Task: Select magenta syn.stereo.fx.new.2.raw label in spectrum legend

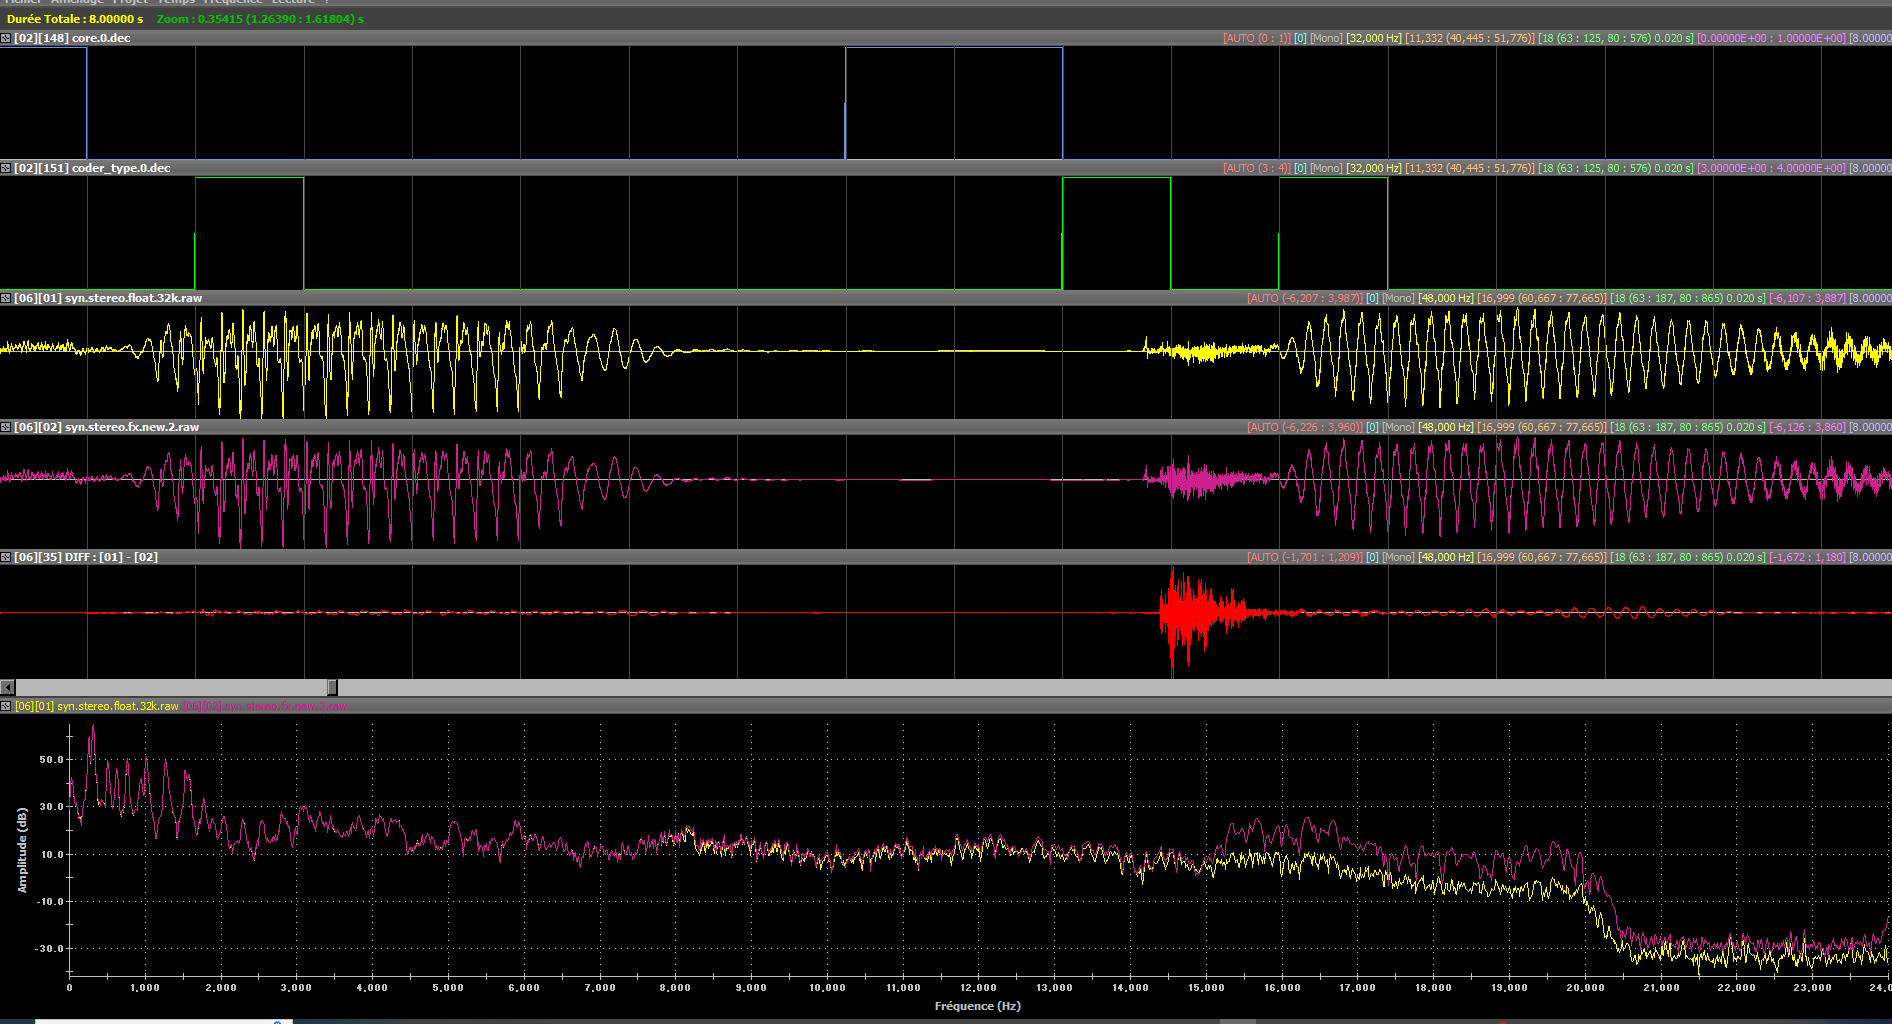Action: click(x=266, y=706)
